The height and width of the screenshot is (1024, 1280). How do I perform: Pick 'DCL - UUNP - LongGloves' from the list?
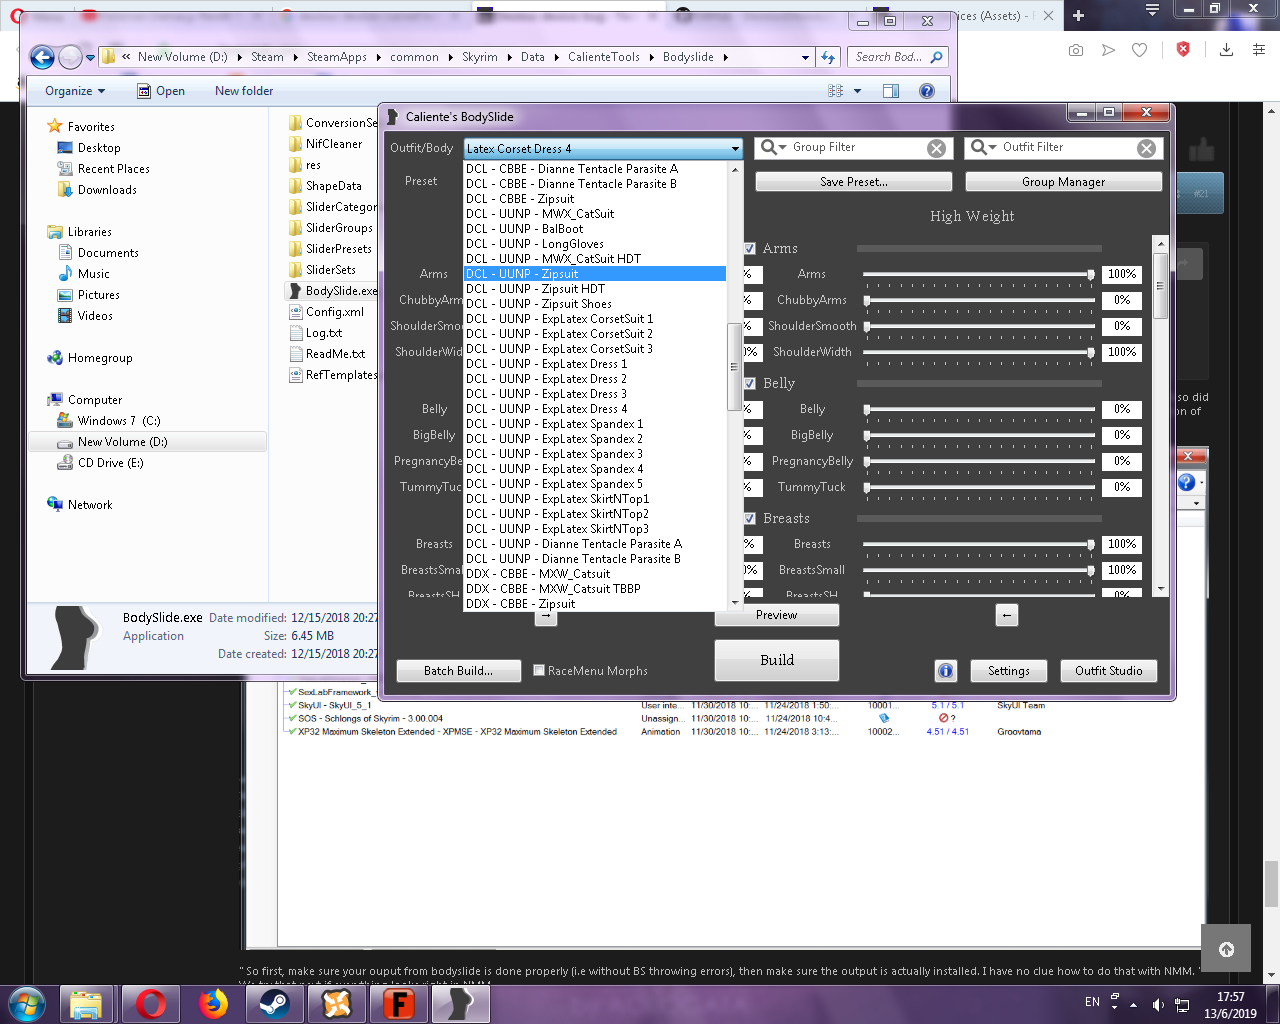(595, 244)
